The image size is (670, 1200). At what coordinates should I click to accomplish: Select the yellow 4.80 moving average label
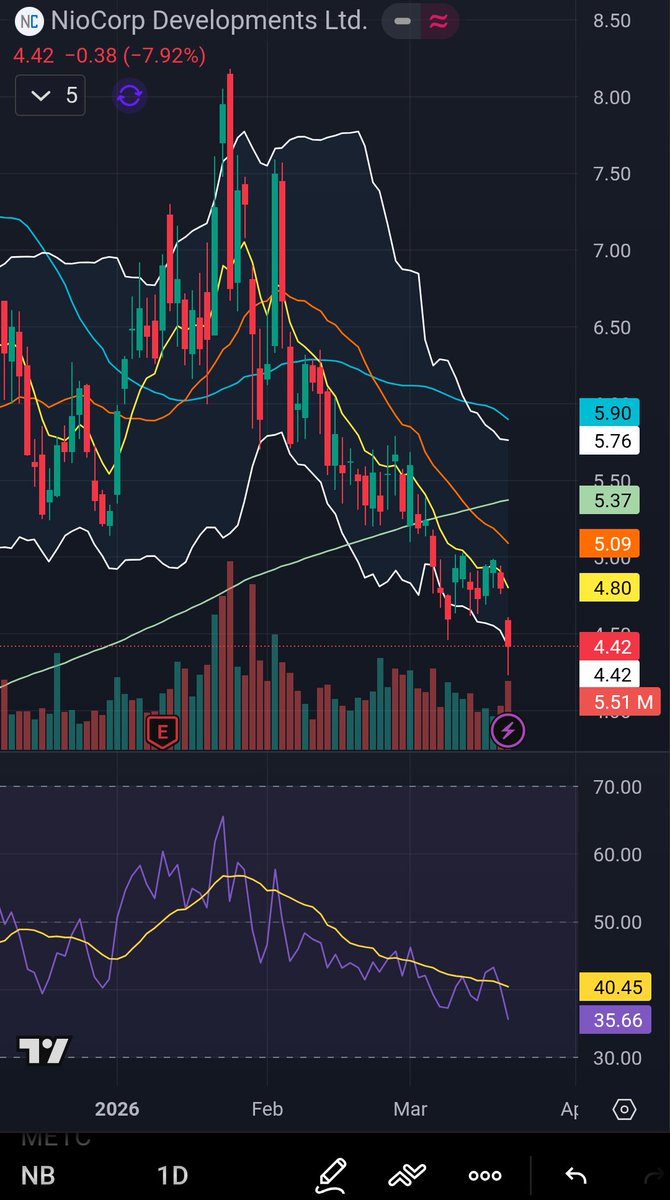click(x=610, y=588)
